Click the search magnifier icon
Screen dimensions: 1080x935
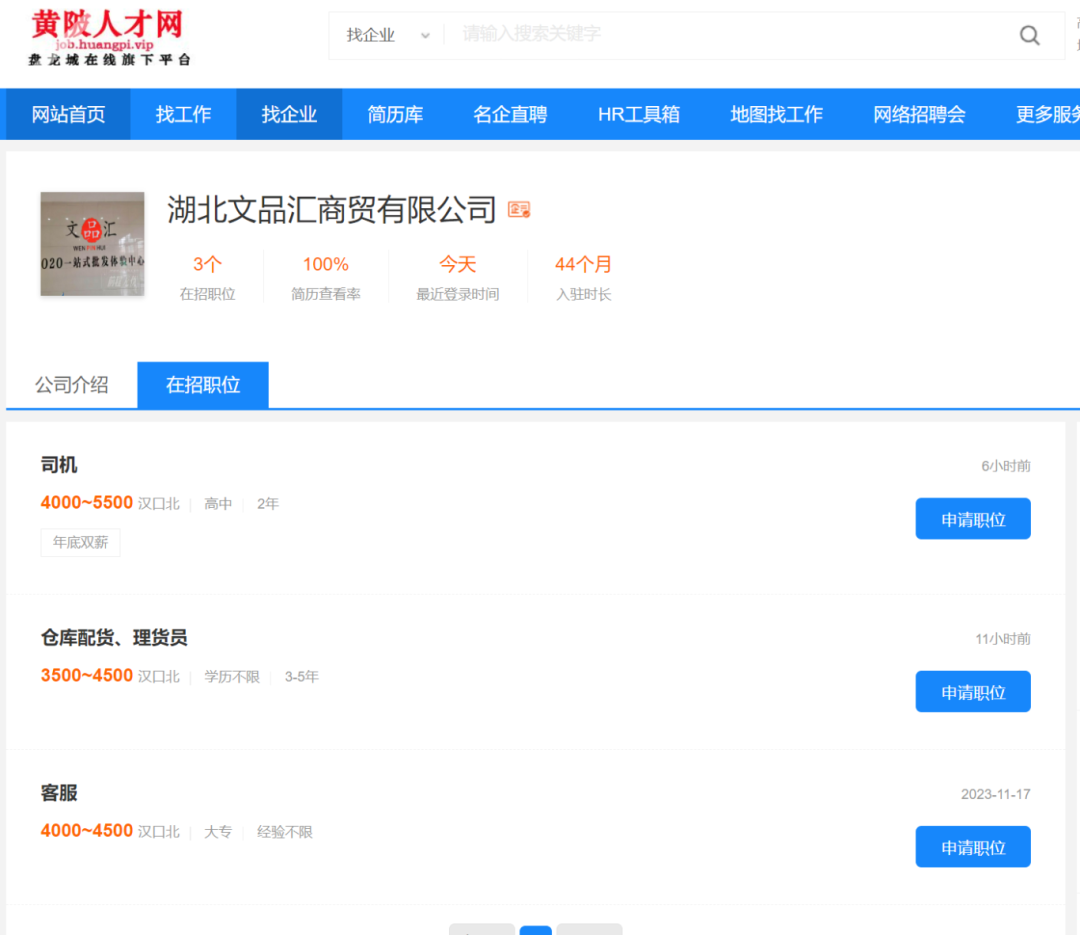[1029, 35]
